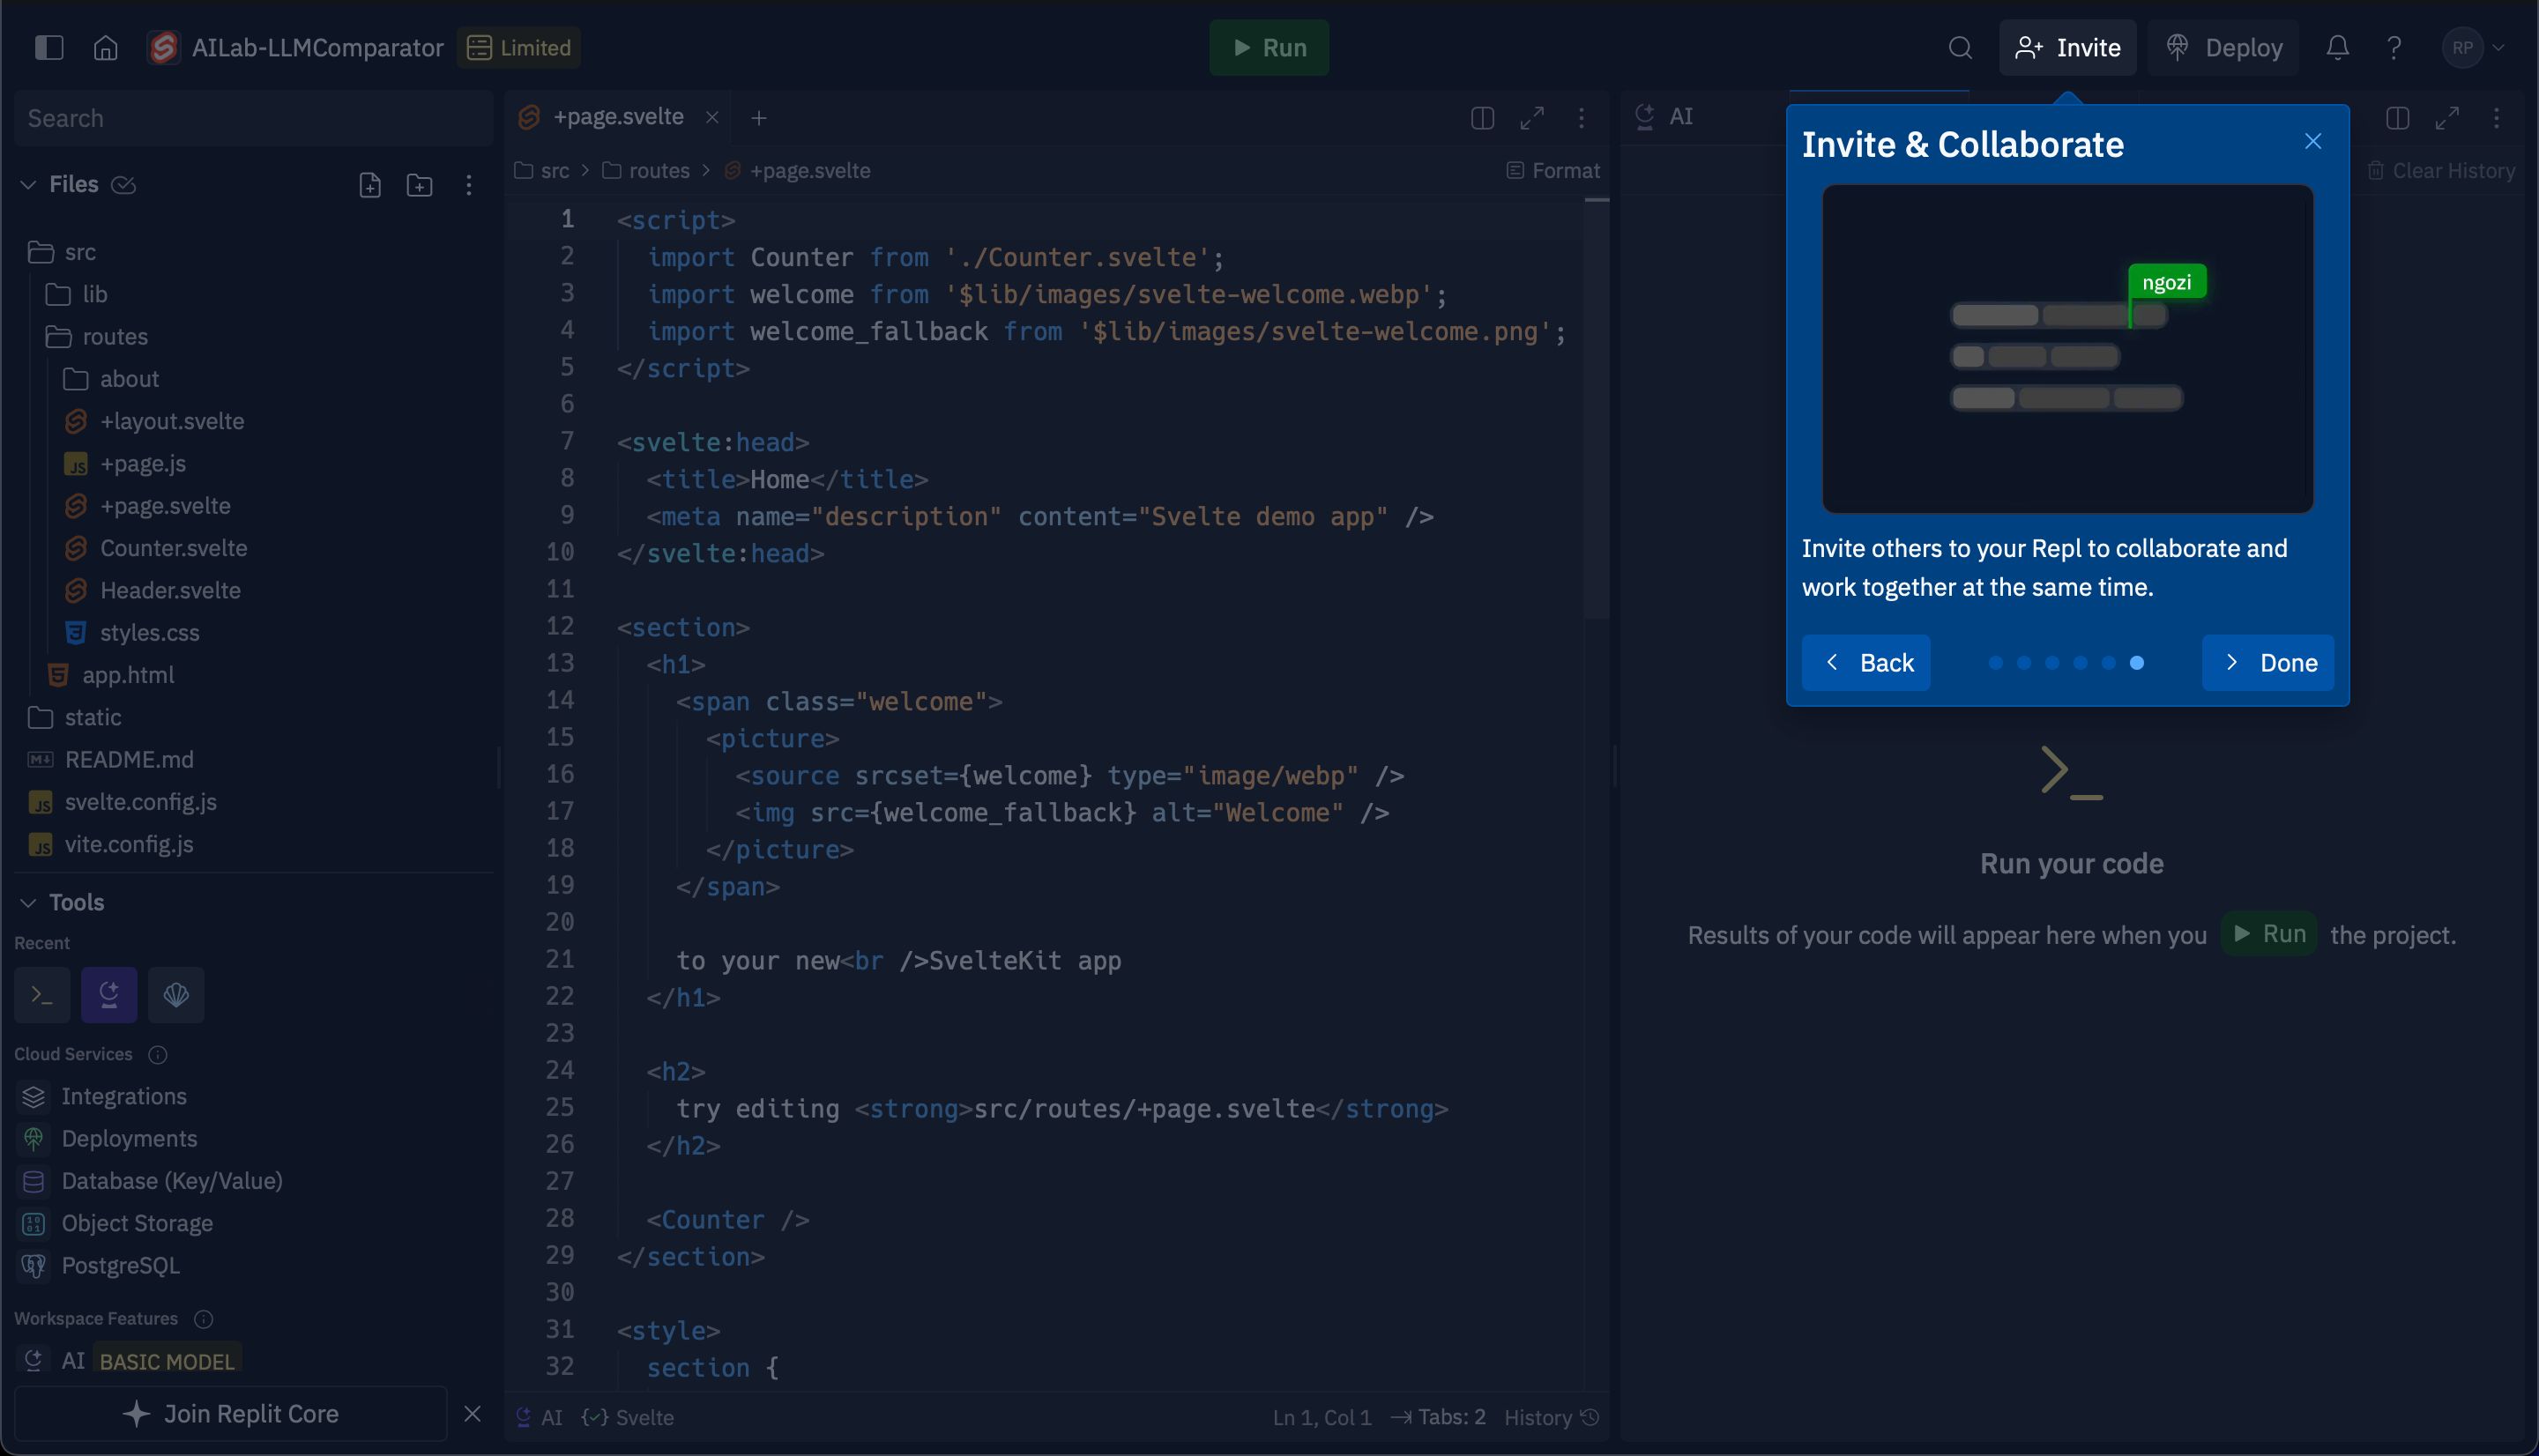
Task: Click the Search input field
Action: (254, 118)
